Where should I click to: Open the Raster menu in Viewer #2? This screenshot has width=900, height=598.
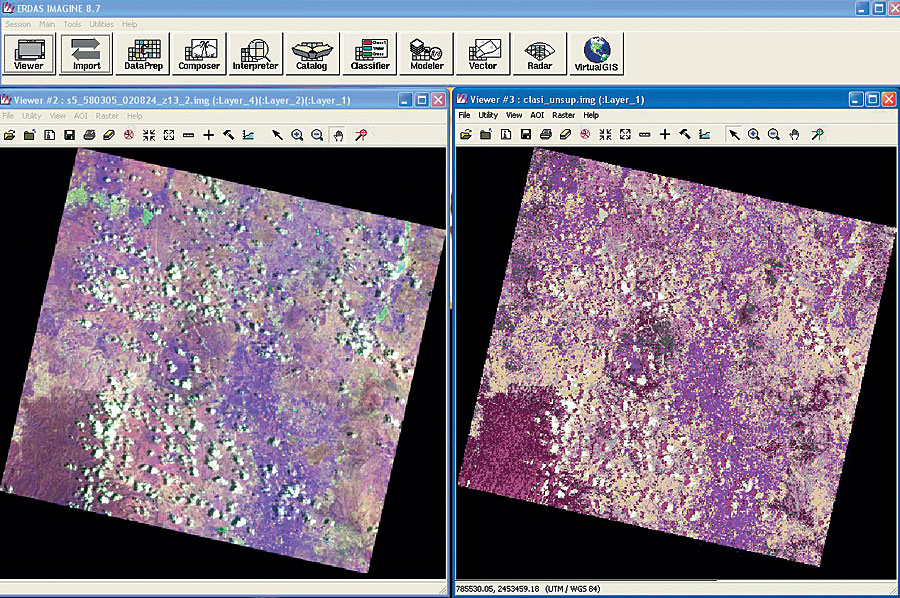[107, 115]
